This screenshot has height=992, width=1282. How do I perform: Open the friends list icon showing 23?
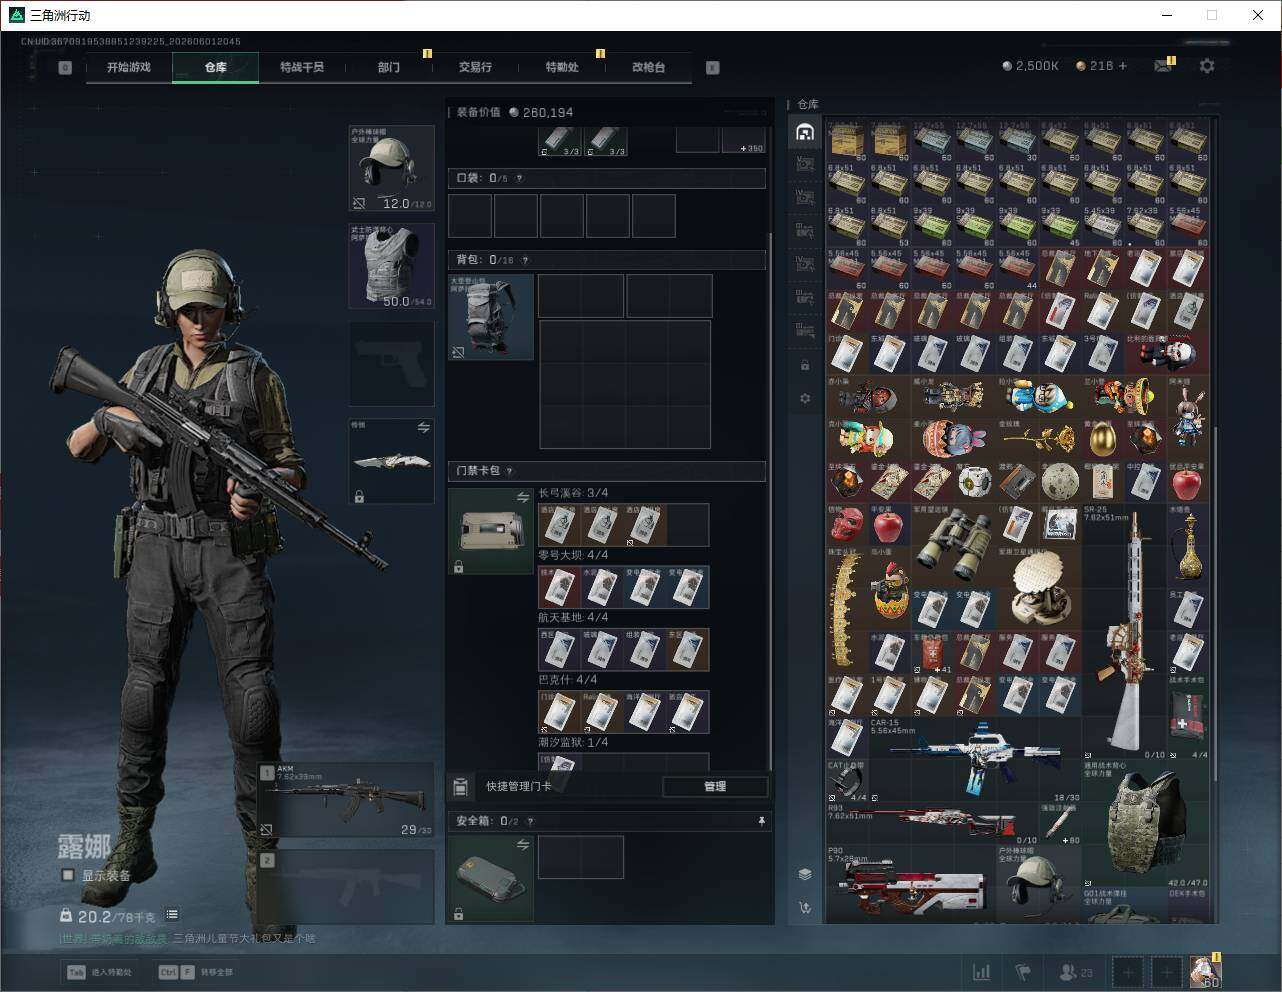[1076, 972]
